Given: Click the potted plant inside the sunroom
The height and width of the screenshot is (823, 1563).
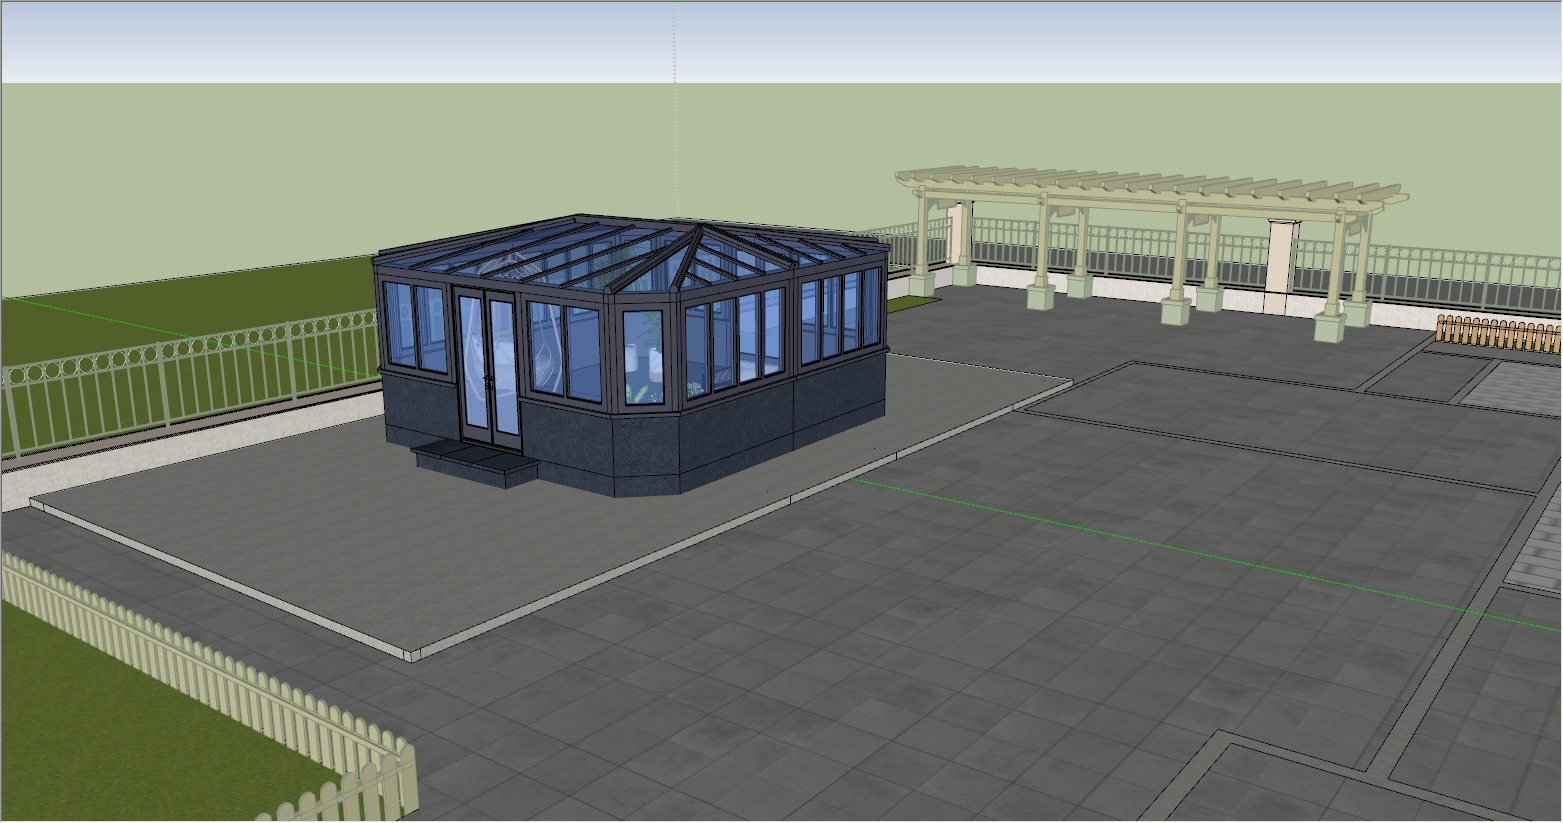Looking at the screenshot, I should (x=652, y=350).
